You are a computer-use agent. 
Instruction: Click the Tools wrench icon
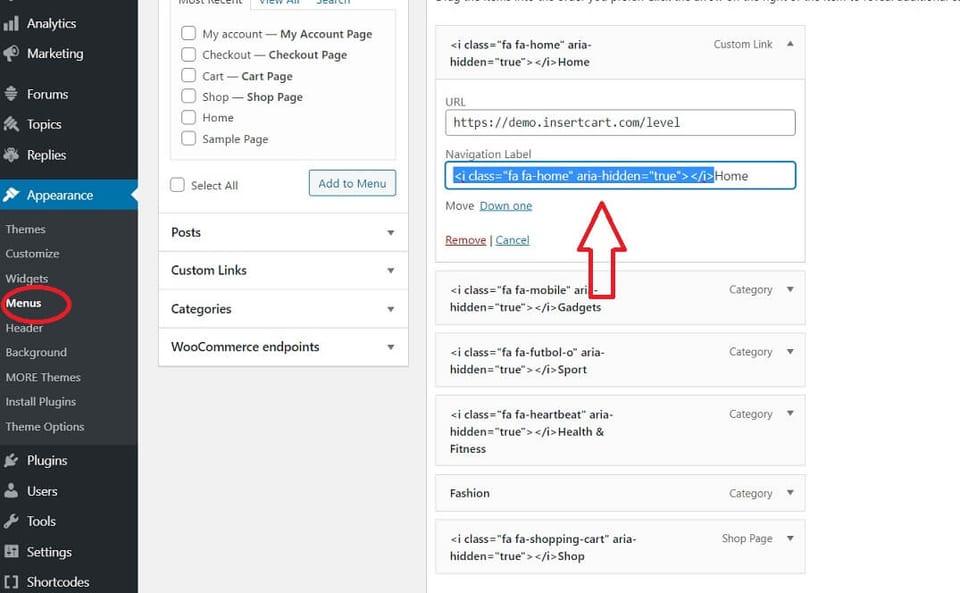pyautogui.click(x=11, y=521)
